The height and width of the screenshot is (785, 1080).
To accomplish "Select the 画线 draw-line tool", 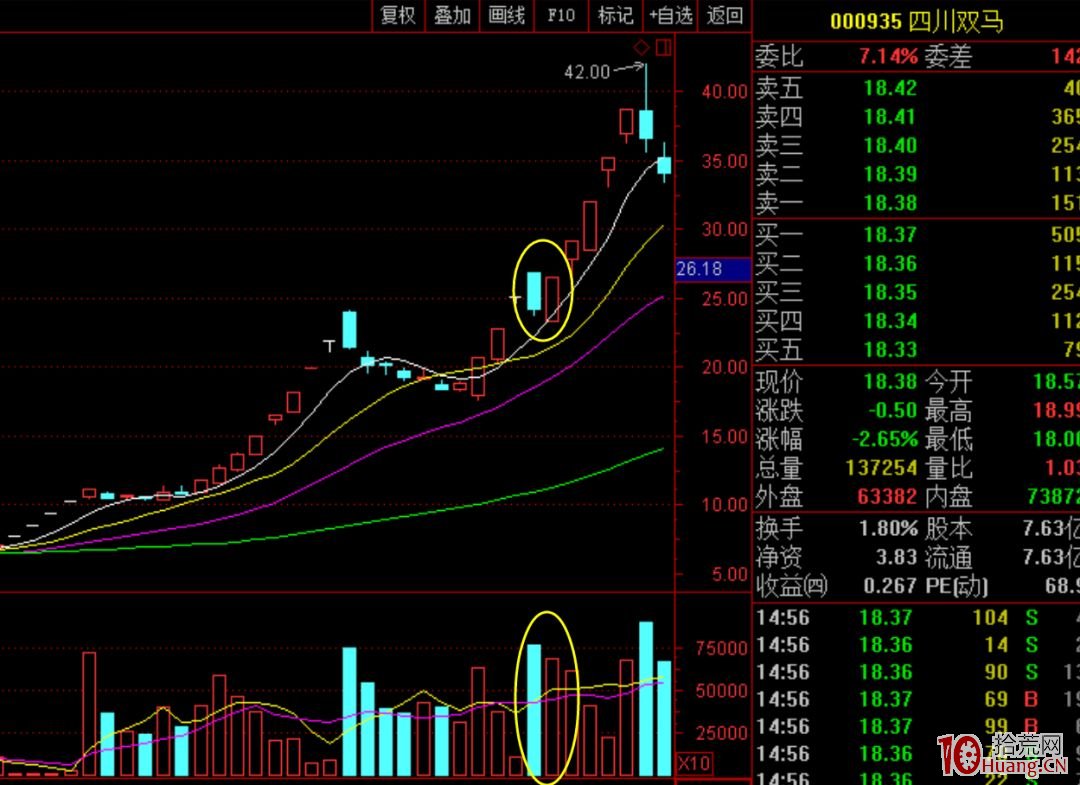I will [x=507, y=15].
